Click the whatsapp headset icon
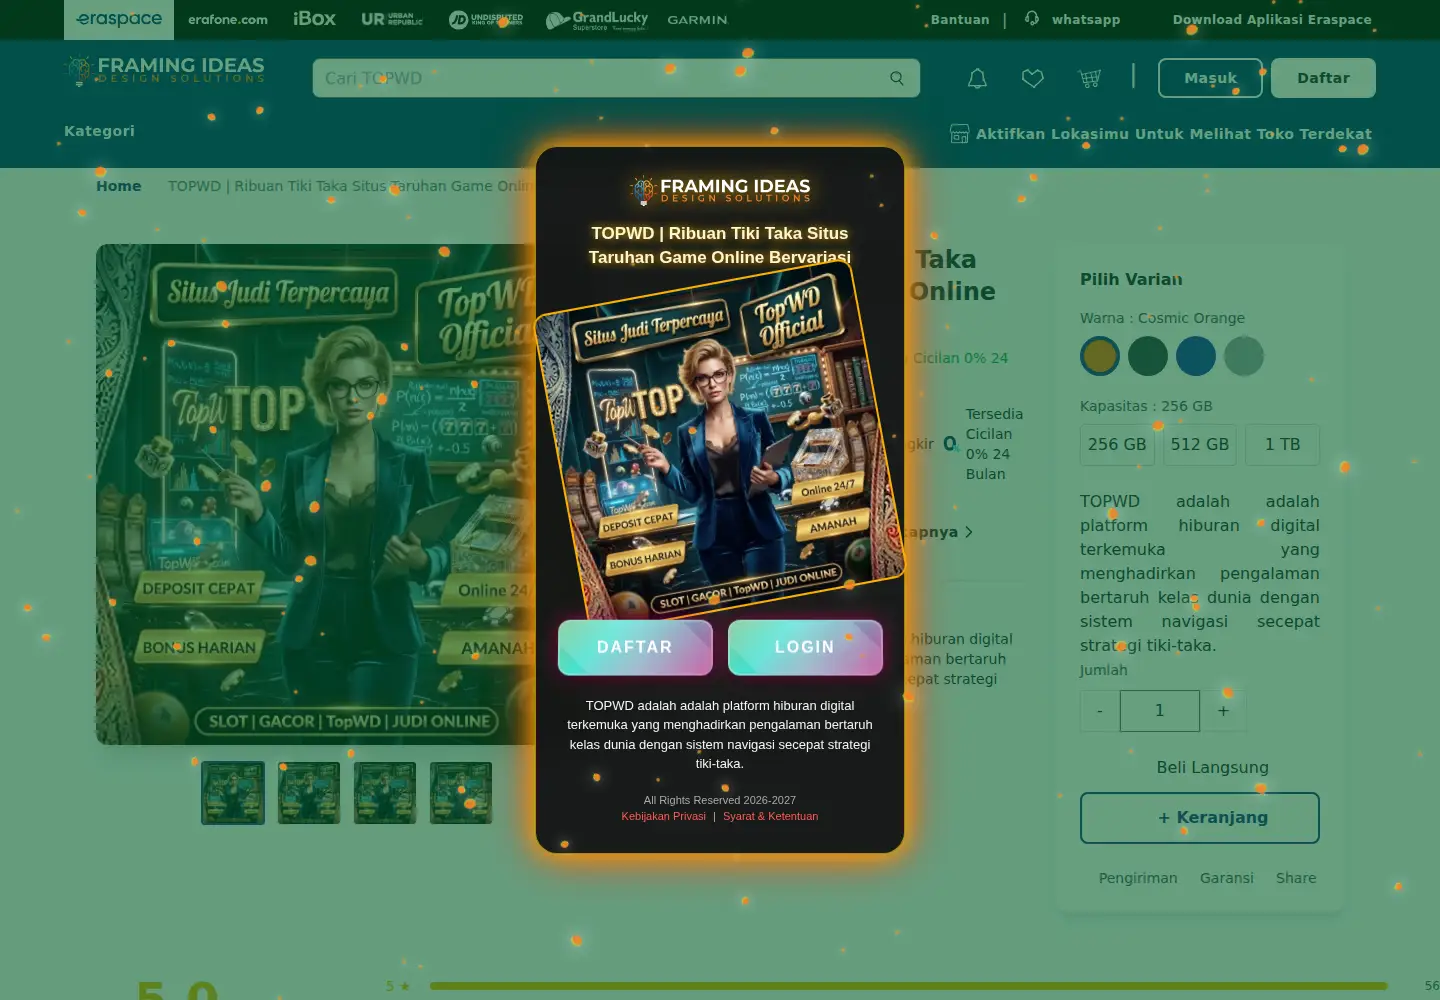Viewport: 1440px width, 1000px height. 1032,19
